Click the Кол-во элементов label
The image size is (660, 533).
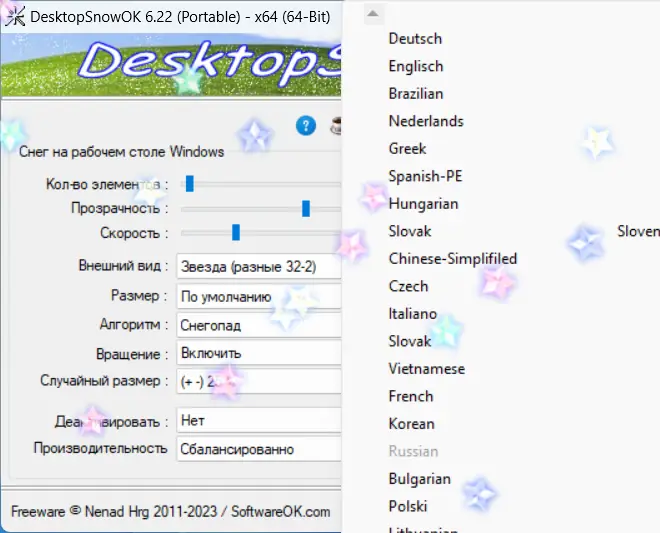(107, 184)
